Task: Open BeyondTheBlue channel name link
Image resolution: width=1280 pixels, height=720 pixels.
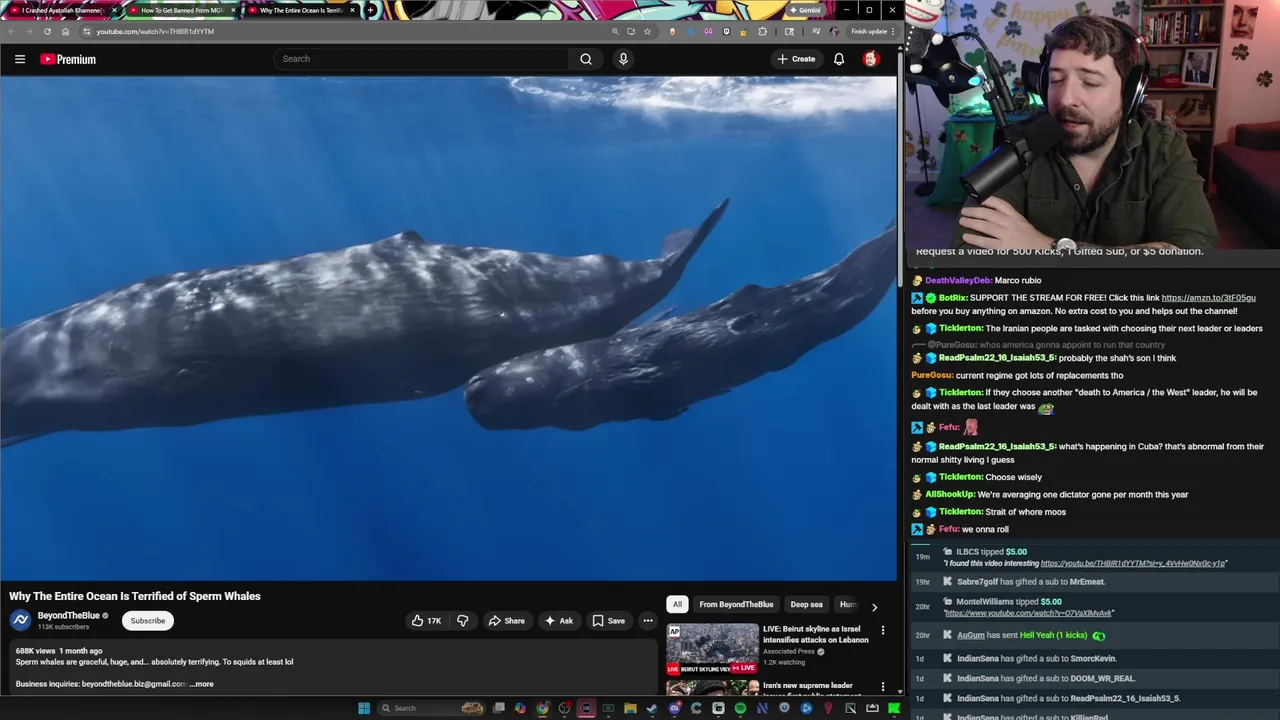Action: coord(68,616)
